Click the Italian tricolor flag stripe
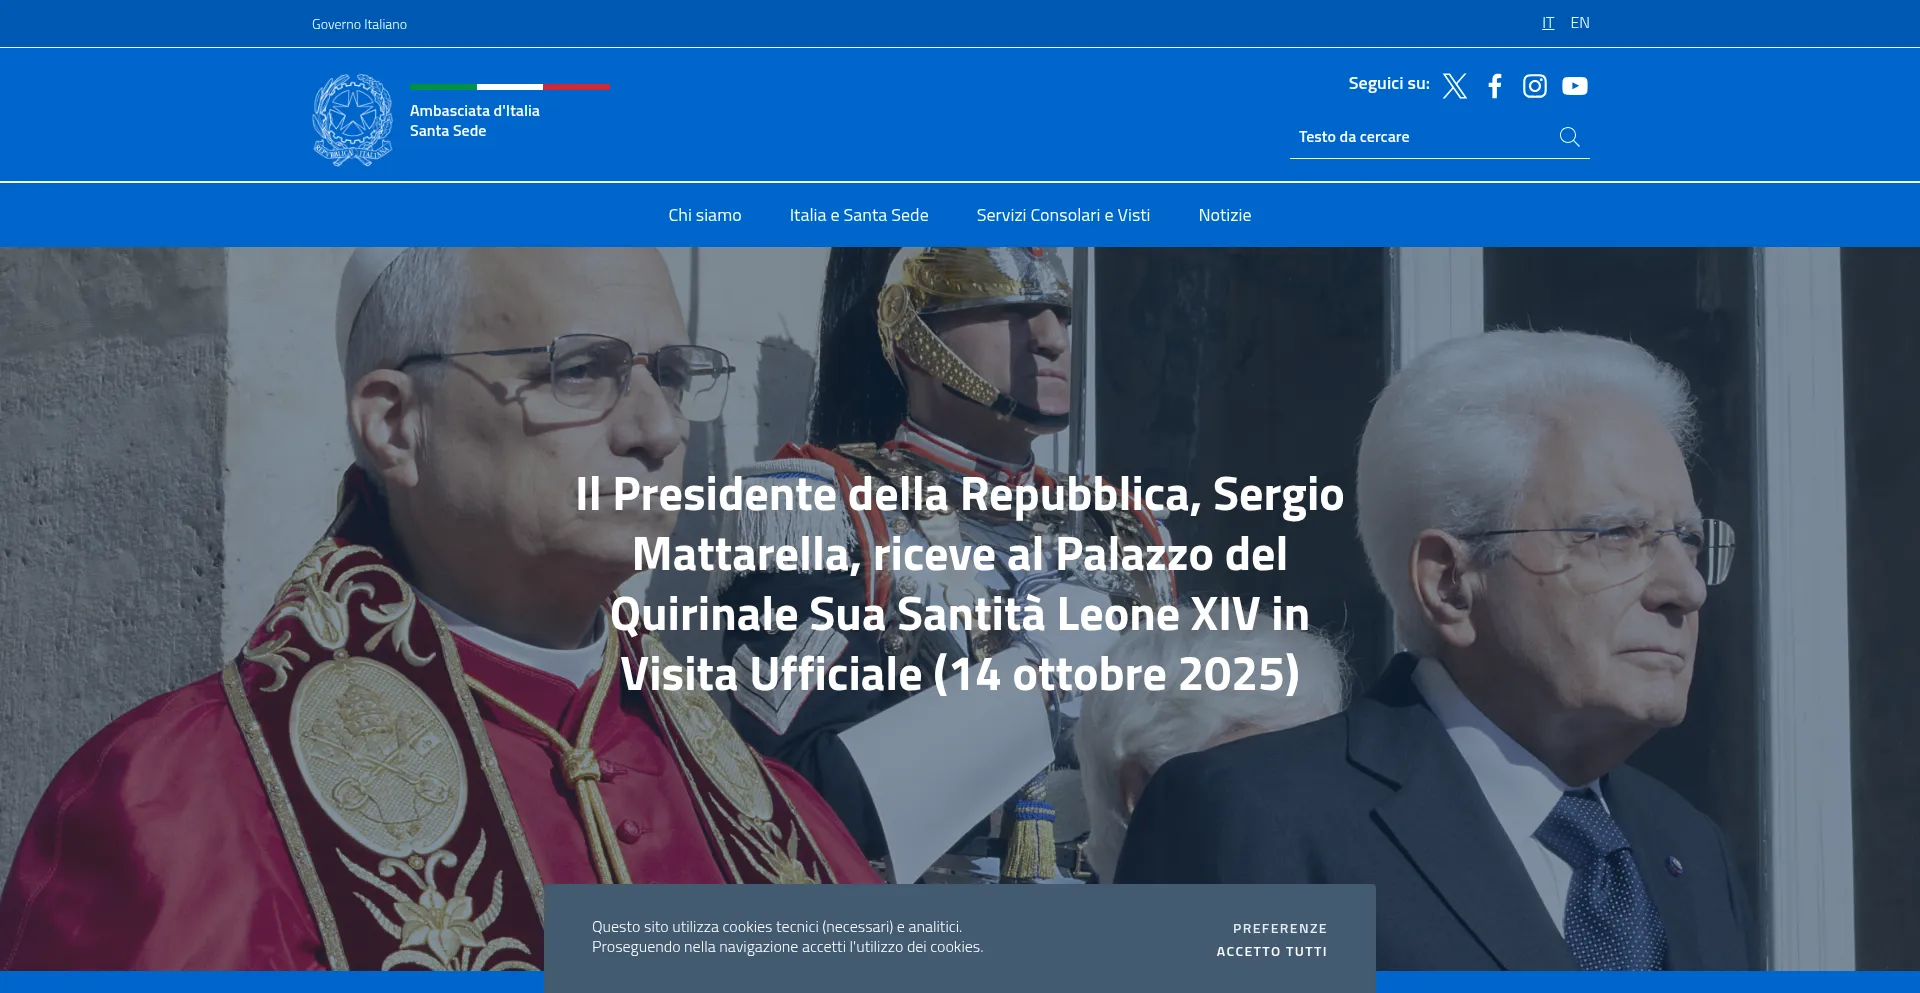The width and height of the screenshot is (1920, 993). [x=510, y=87]
